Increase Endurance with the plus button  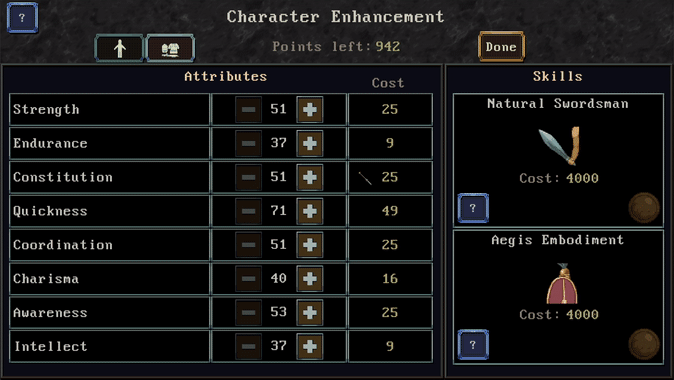tap(309, 143)
